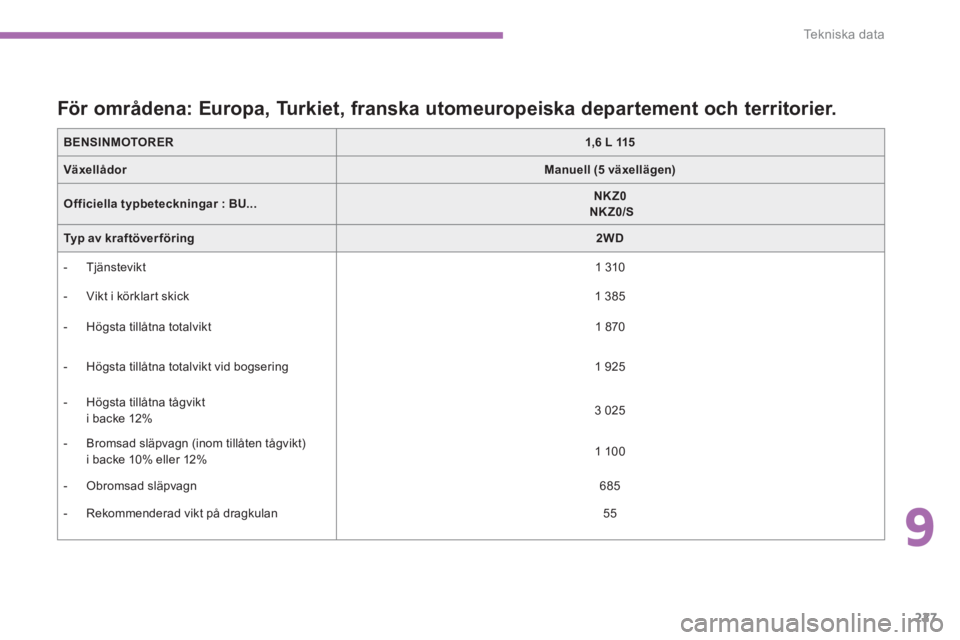Click the 'Växellådor' row label
Image resolution: width=960 pixels, height=640 pixels.
click(x=95, y=170)
